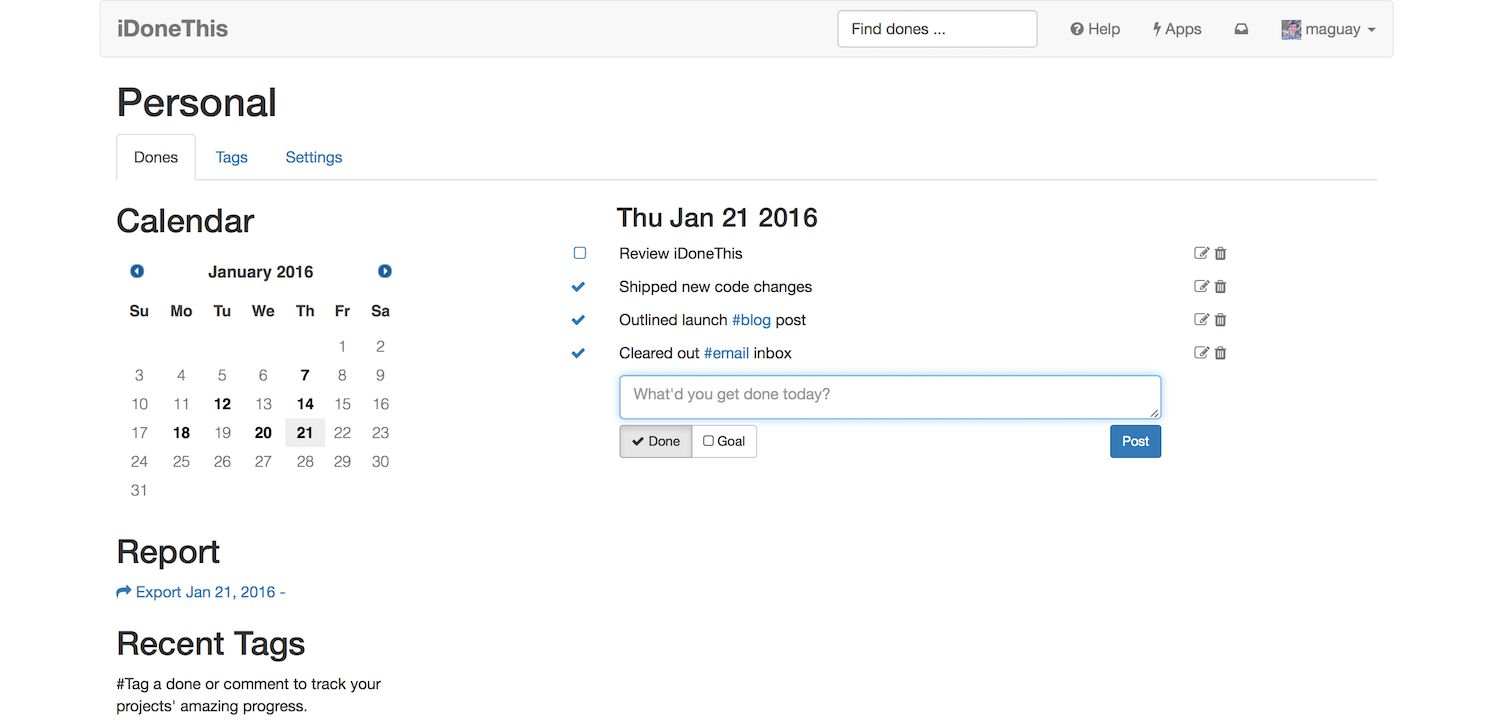The height and width of the screenshot is (728, 1500).
Task: Edit the Shipped new code changes entry
Action: 1201,286
